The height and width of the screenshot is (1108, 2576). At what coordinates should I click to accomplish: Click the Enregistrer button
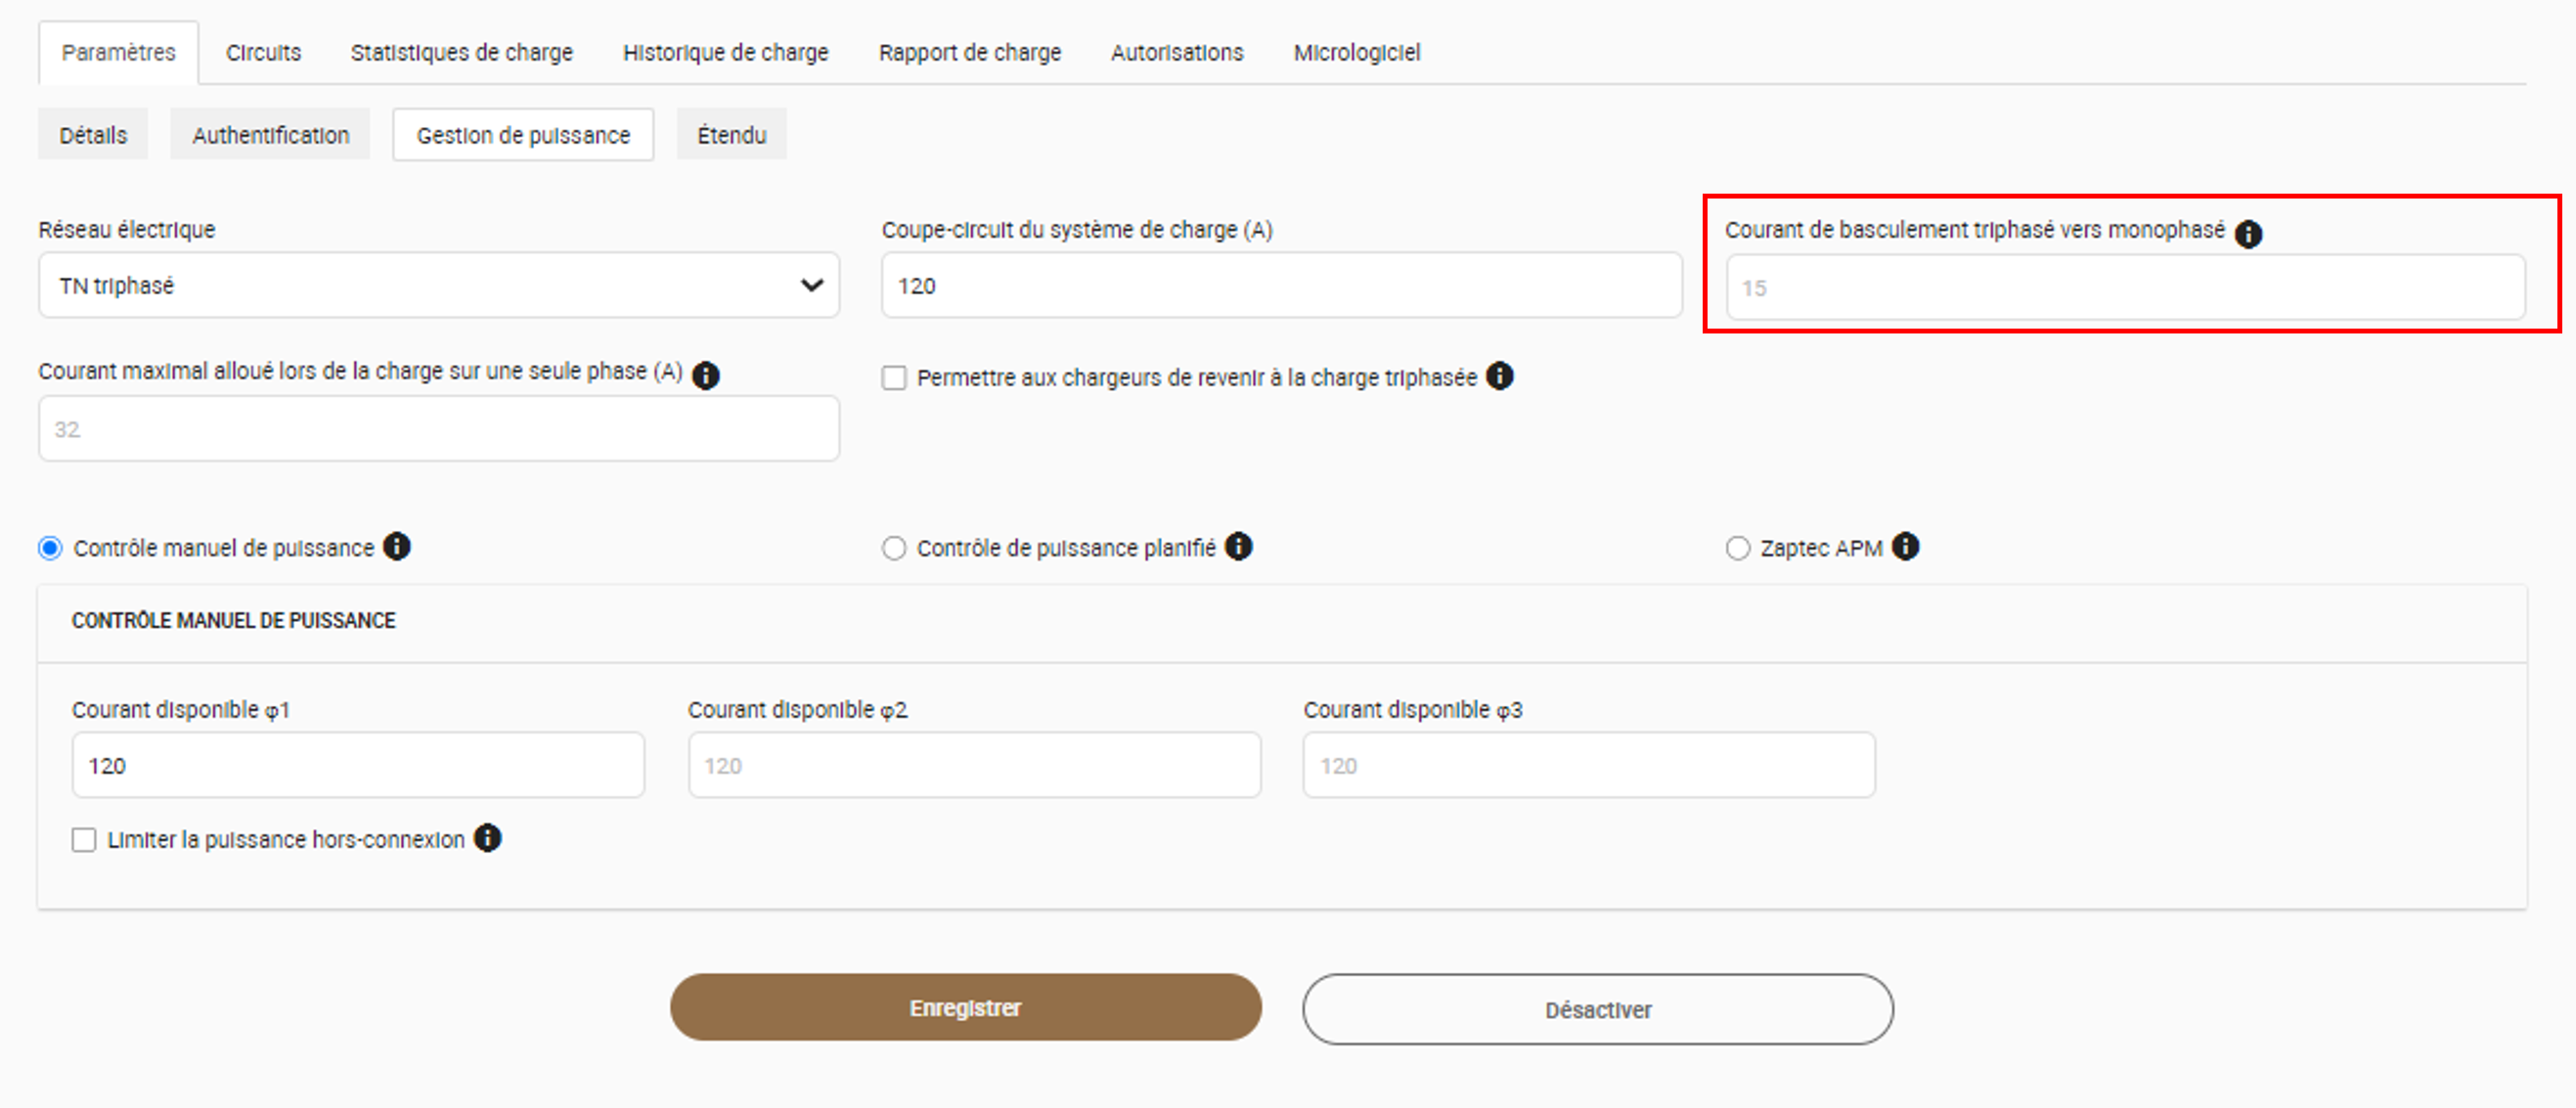tap(966, 1008)
